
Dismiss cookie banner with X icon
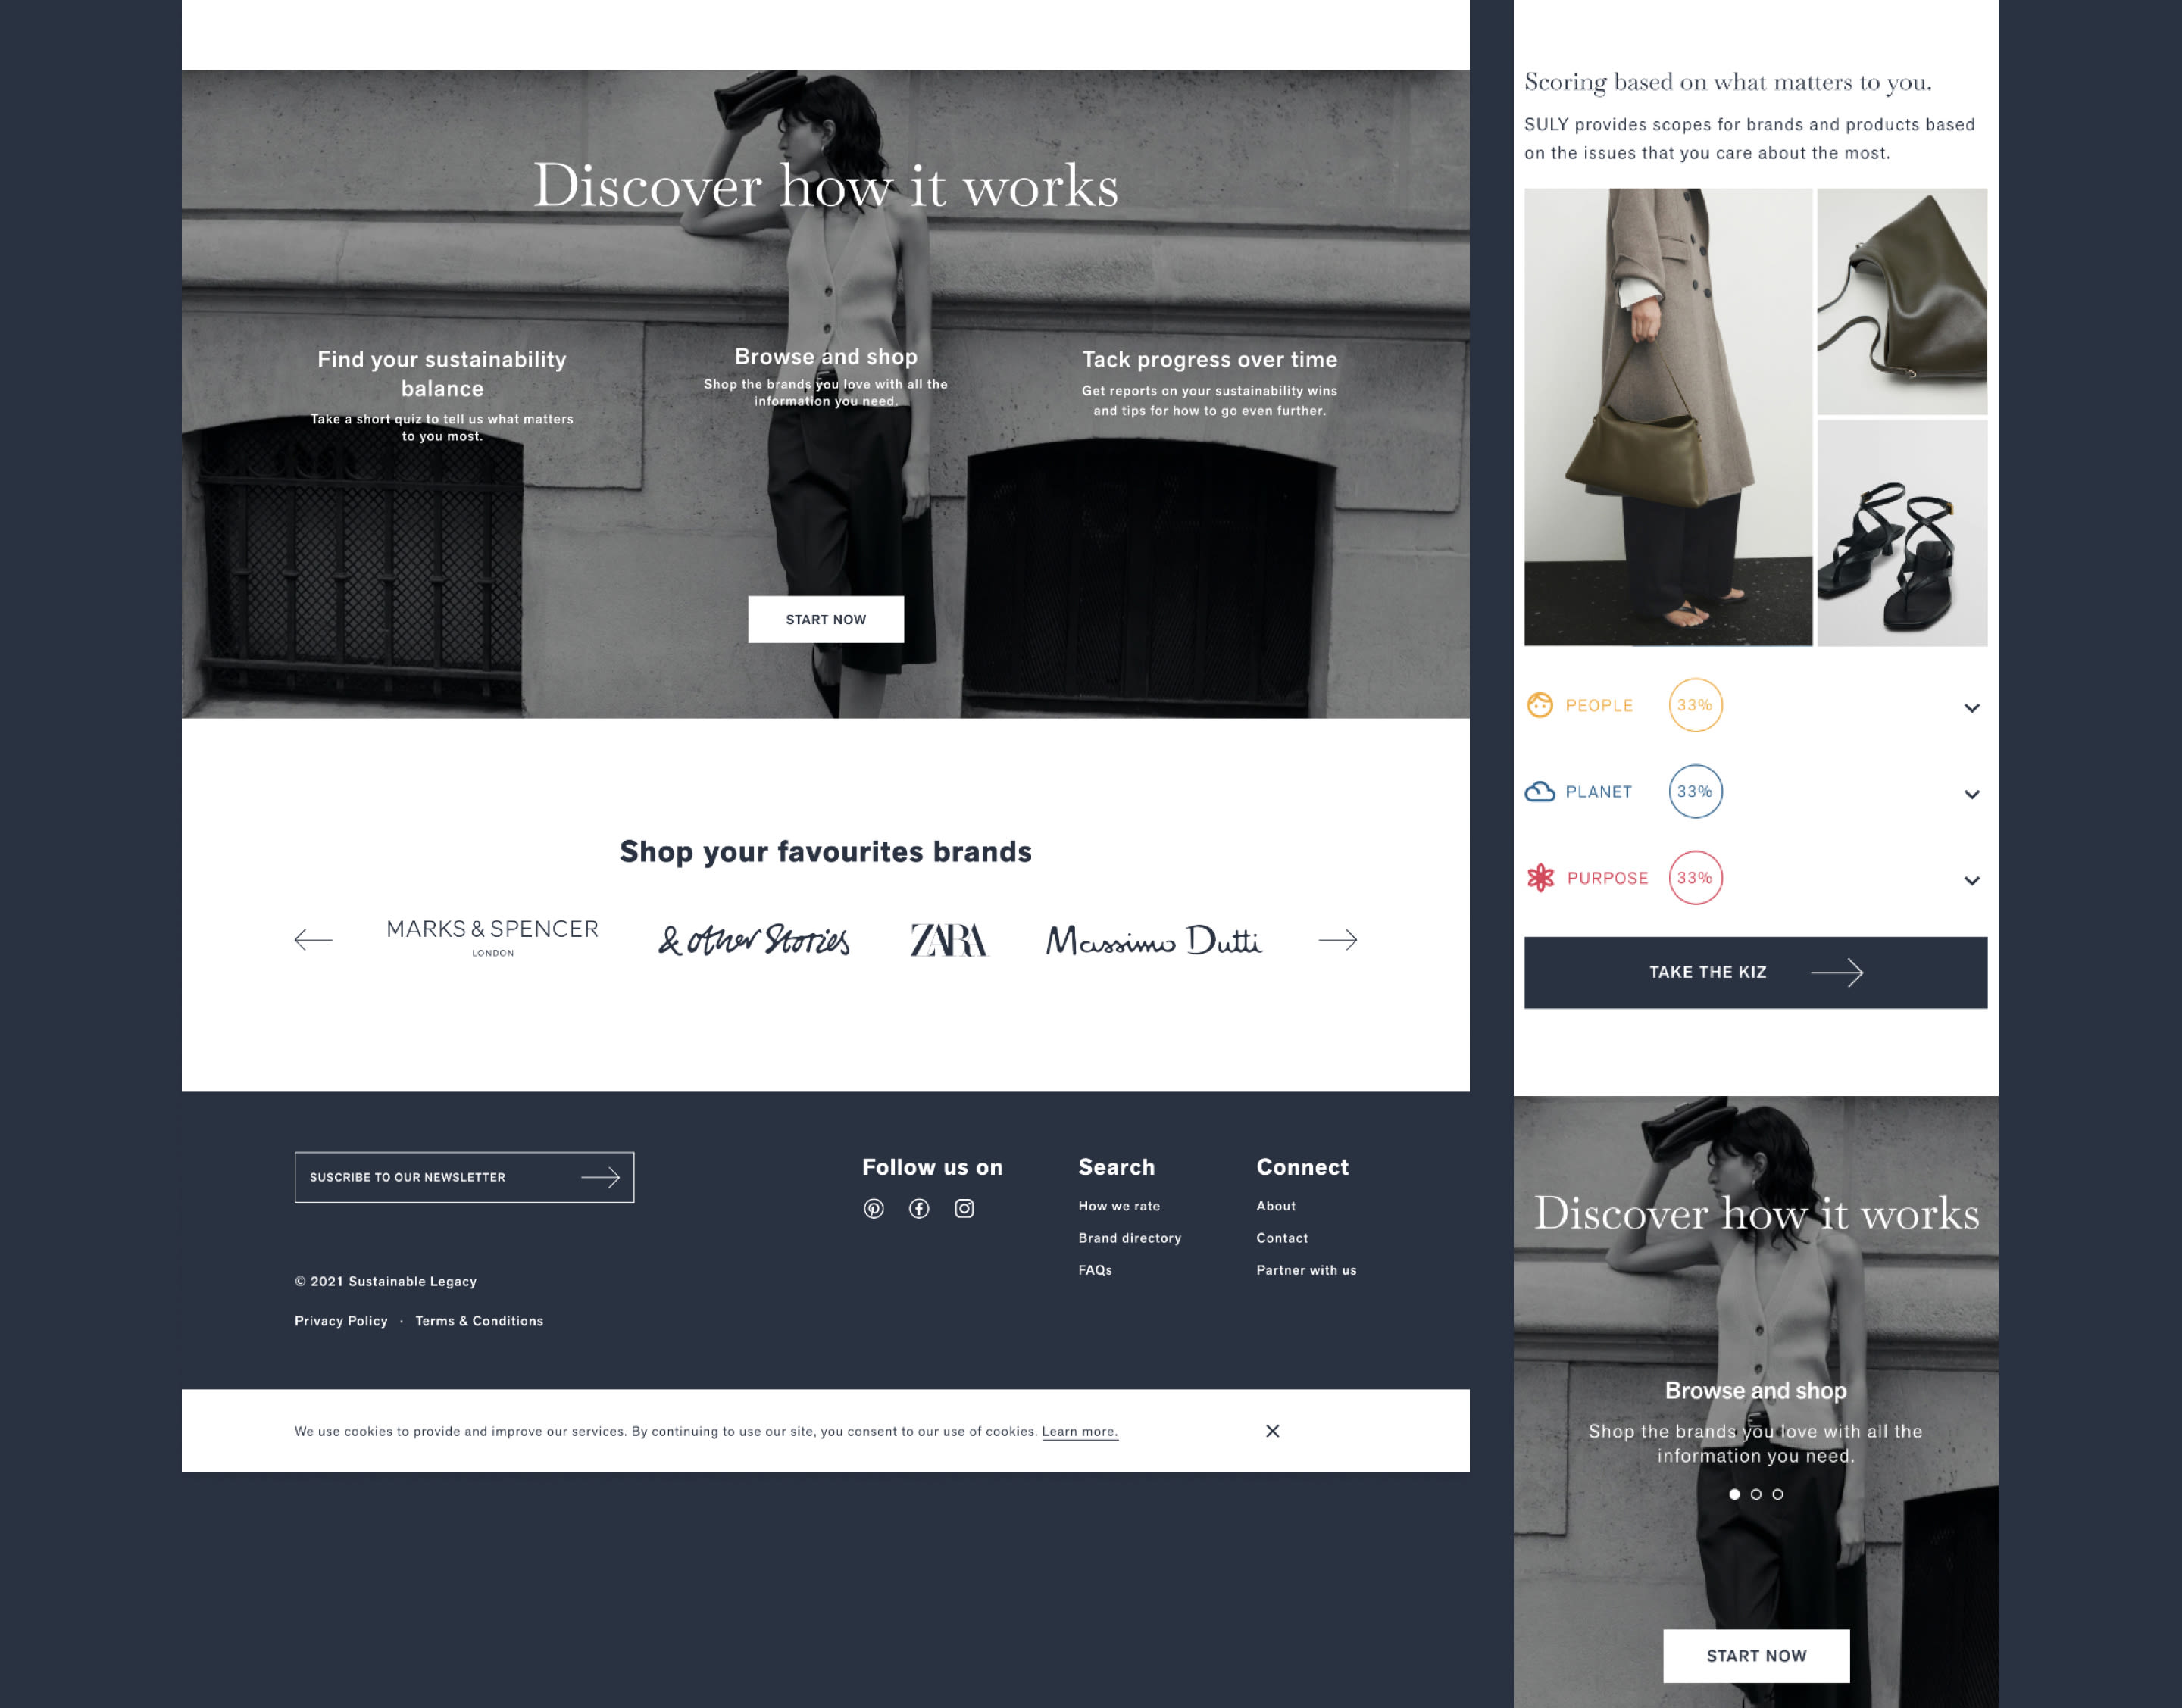point(1272,1431)
